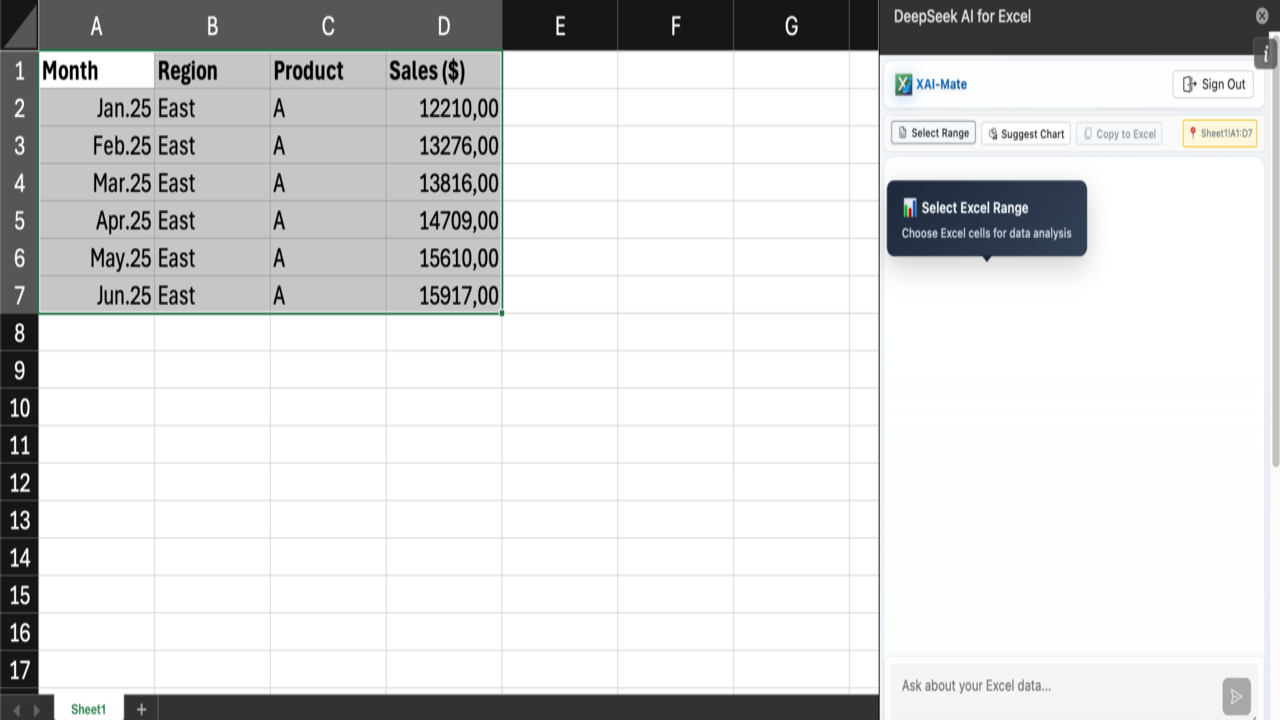Select row 12 header
1280x720 pixels.
[19, 483]
